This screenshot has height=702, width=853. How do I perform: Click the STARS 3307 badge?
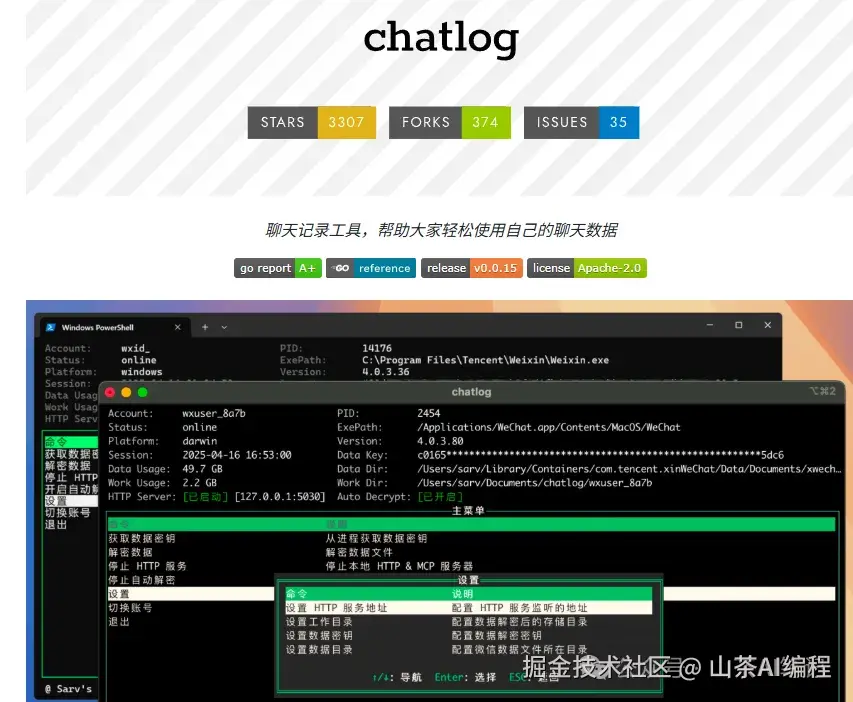(x=312, y=122)
